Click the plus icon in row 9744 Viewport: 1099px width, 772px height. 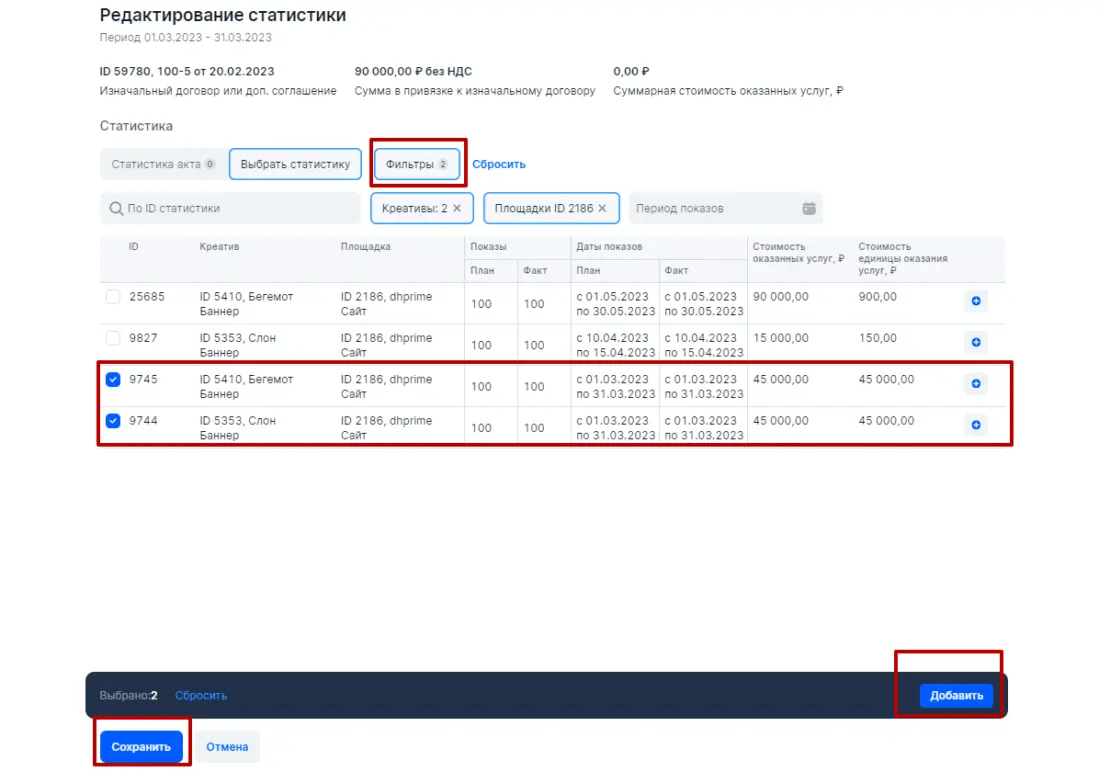tap(975, 425)
